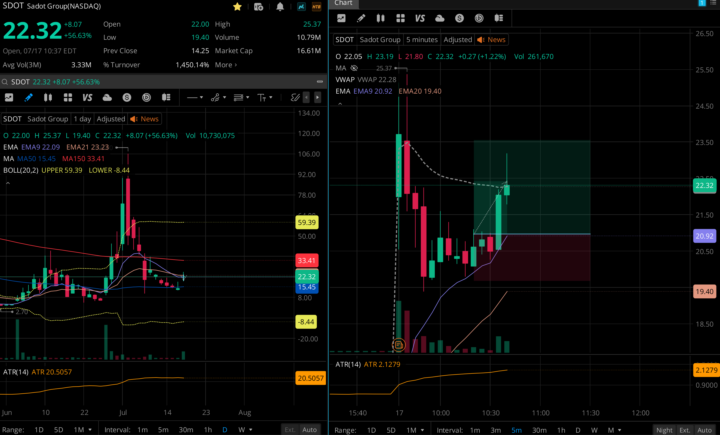This screenshot has height=435, width=720.
Task: Click the drawing toolbar right arrow
Action: (317, 97)
